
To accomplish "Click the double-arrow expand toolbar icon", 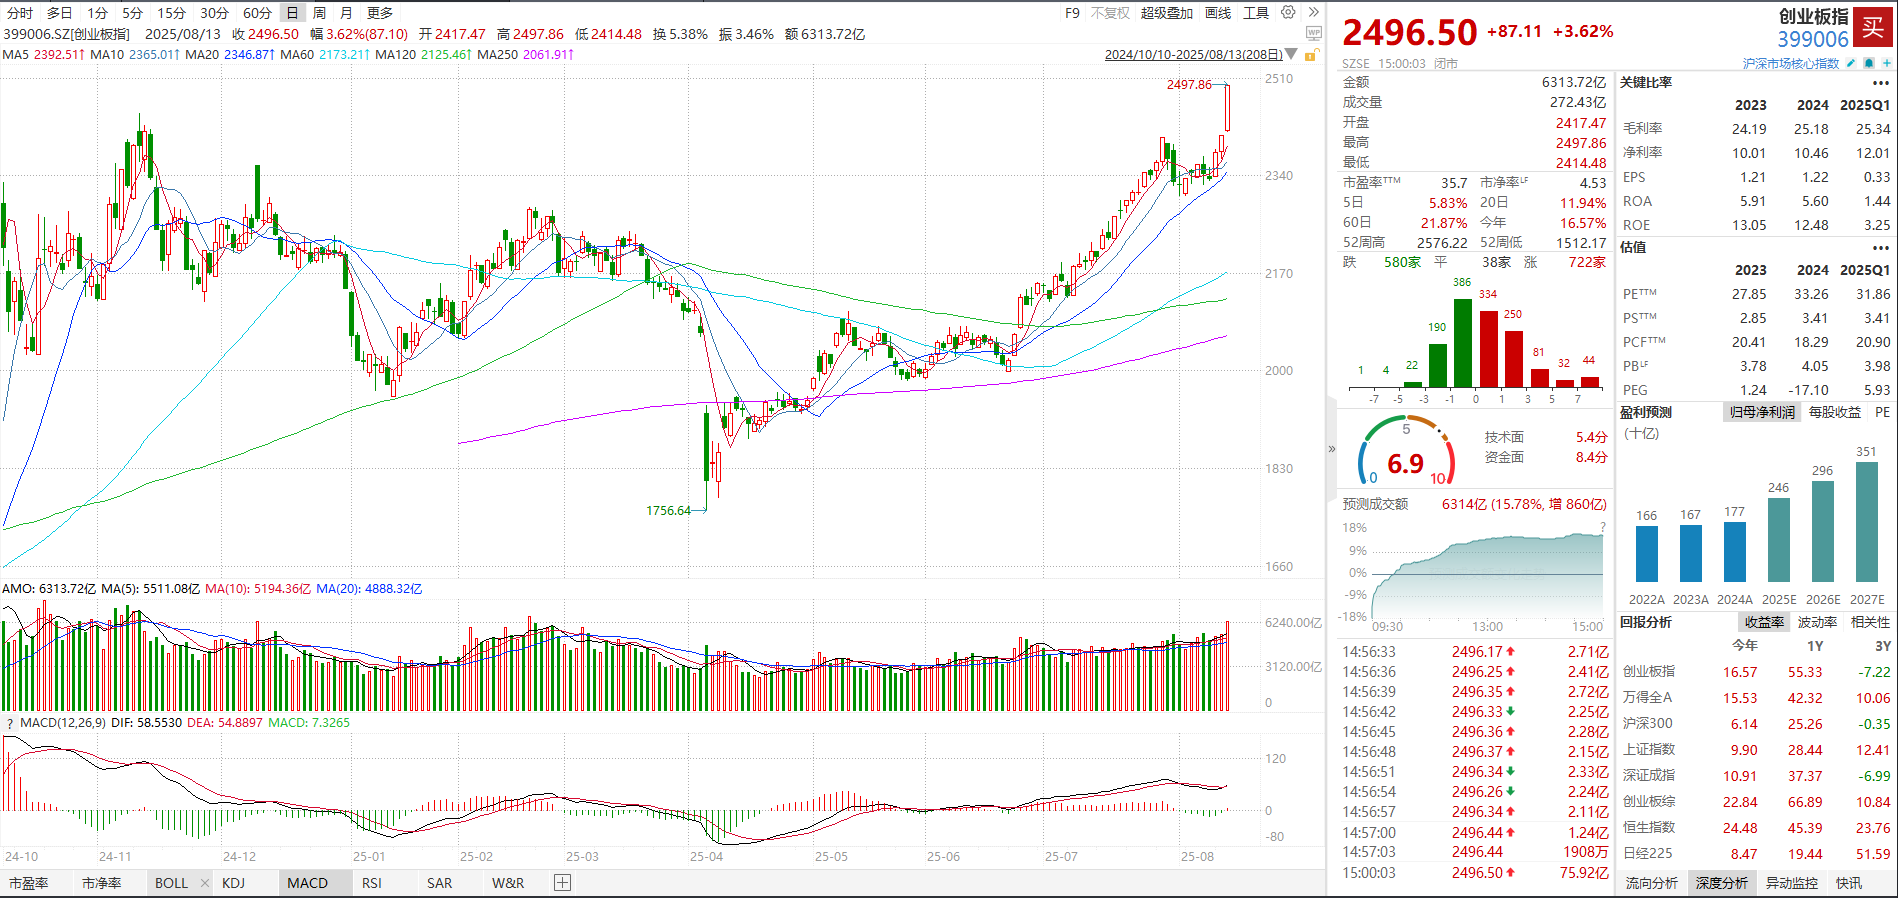I will coord(1313,13).
